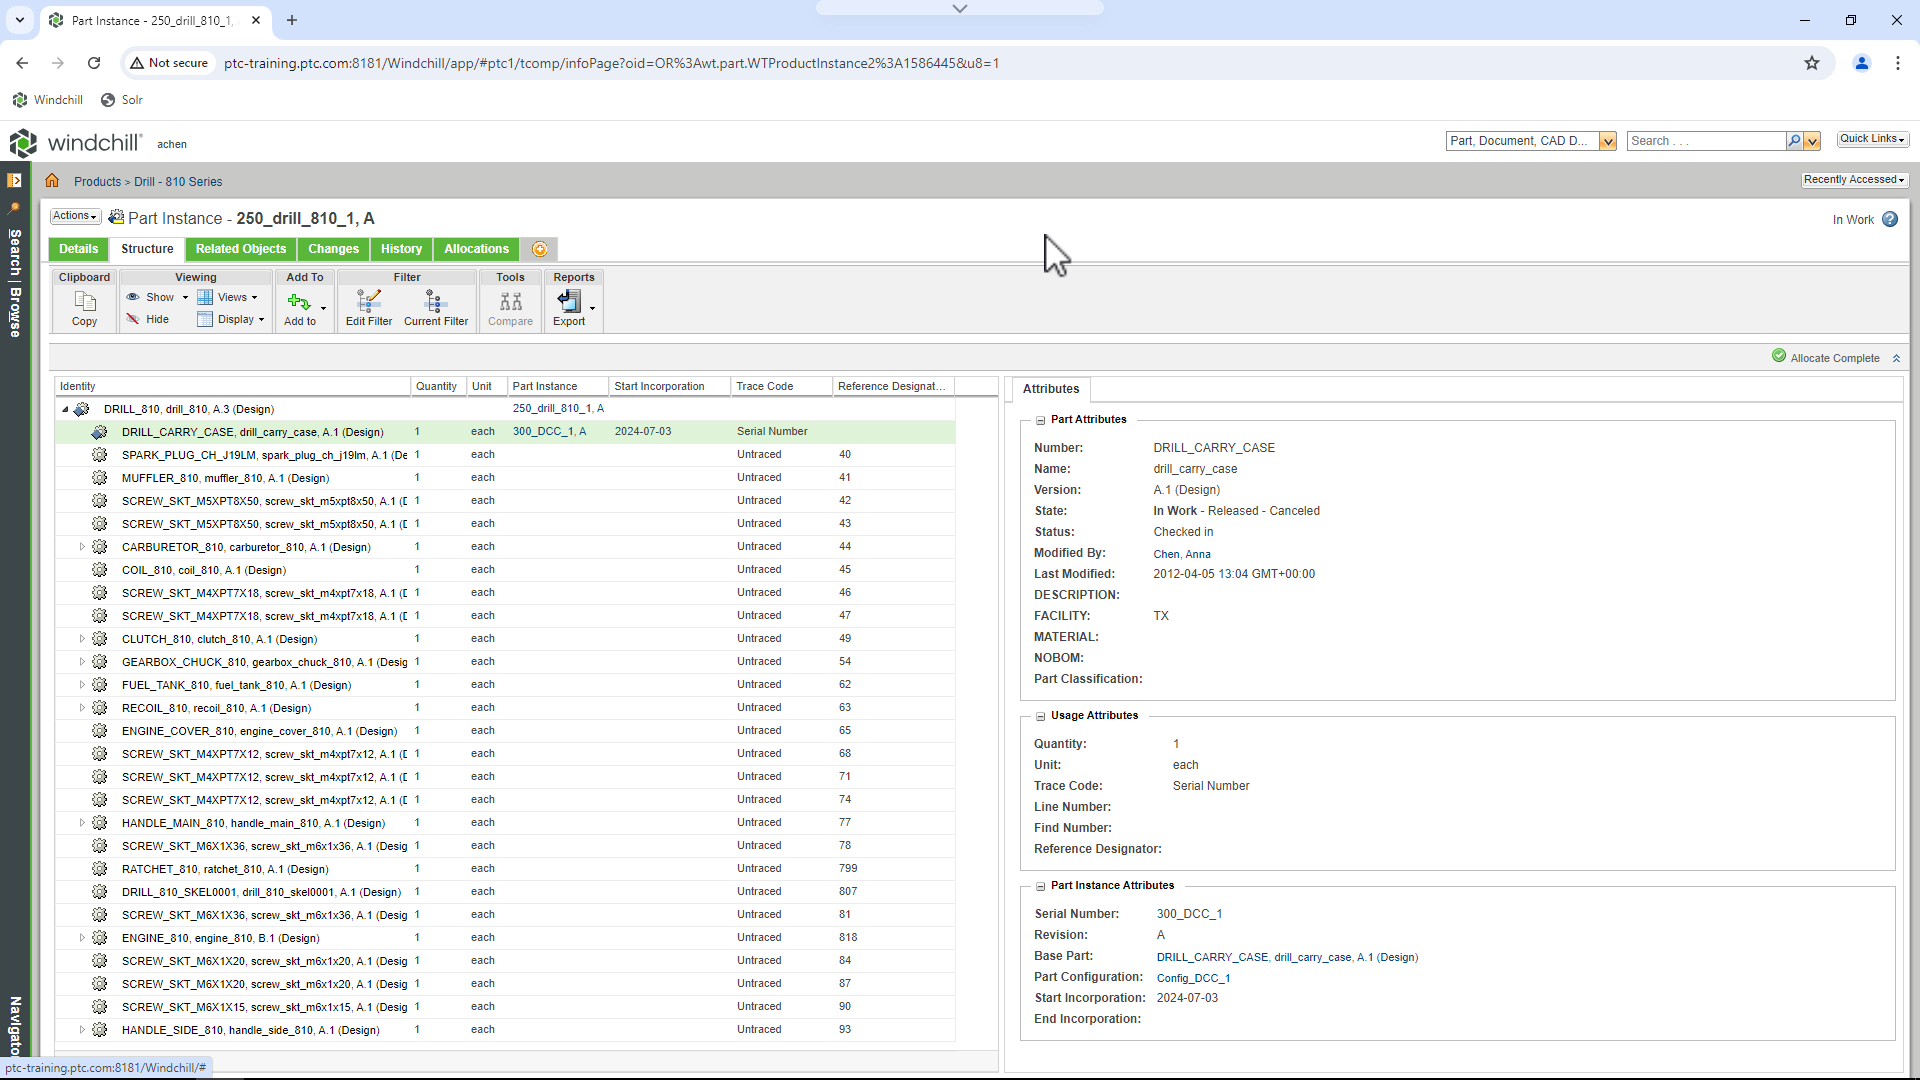Open the Recently Accessed dropdown

1854,180
